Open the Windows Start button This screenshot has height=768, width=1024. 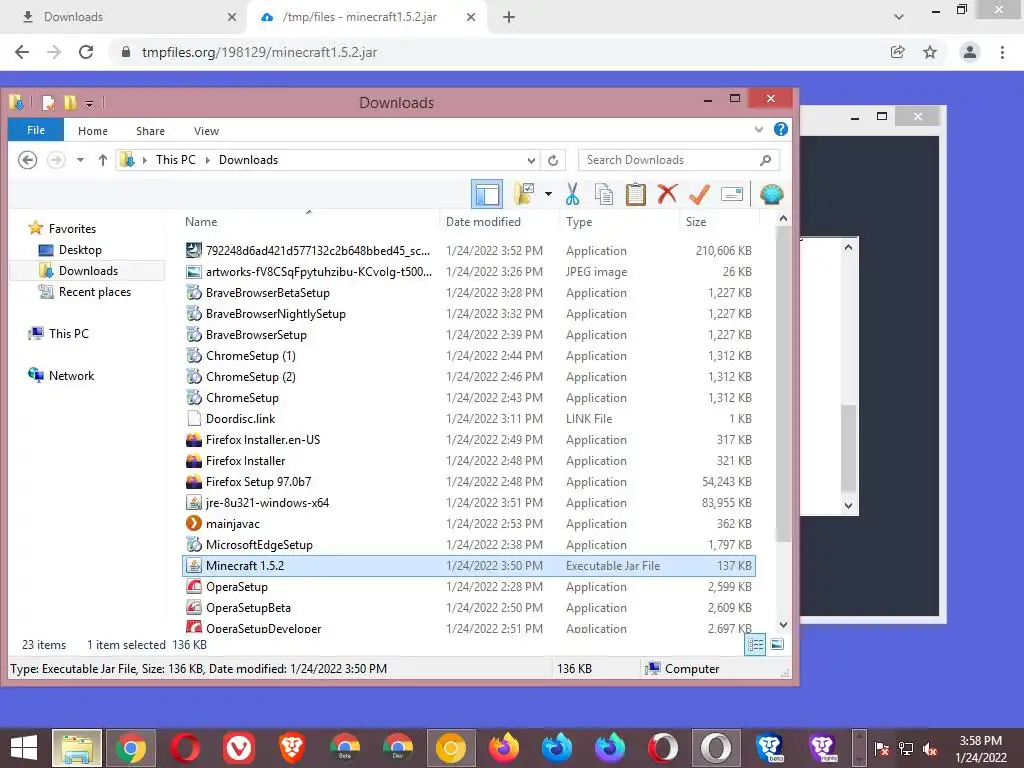click(x=24, y=748)
